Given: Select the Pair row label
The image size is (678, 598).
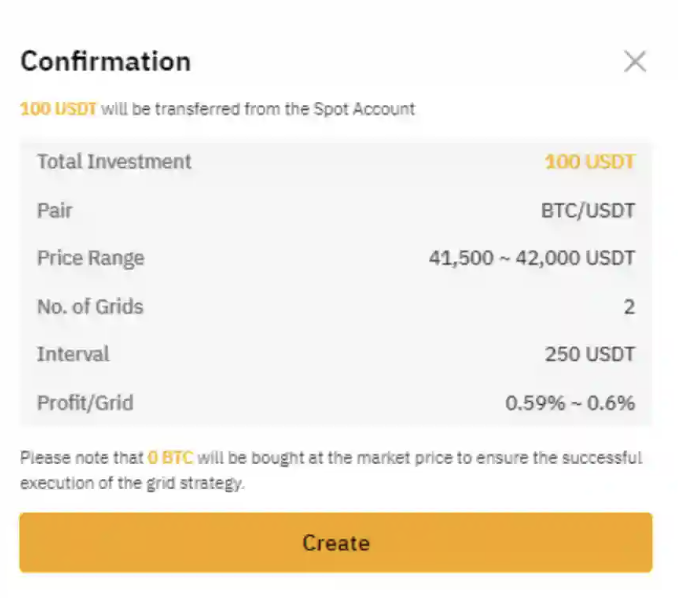Looking at the screenshot, I should coord(55,210).
